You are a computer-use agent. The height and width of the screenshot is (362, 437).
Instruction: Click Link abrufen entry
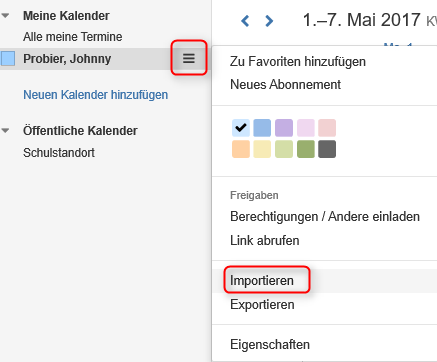[x=265, y=241]
